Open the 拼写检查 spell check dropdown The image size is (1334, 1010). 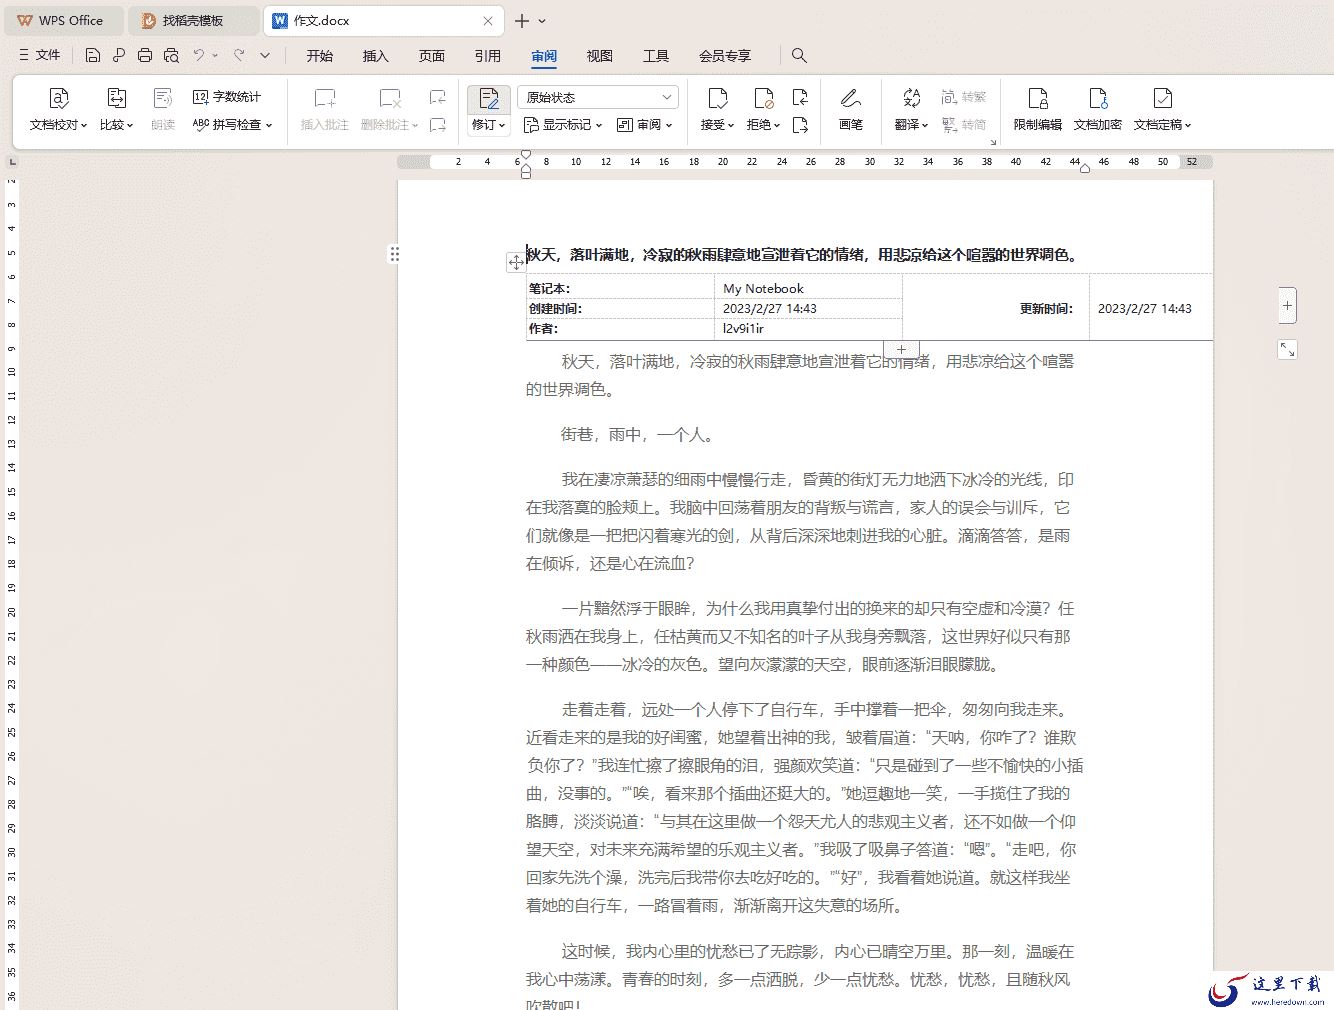(233, 125)
